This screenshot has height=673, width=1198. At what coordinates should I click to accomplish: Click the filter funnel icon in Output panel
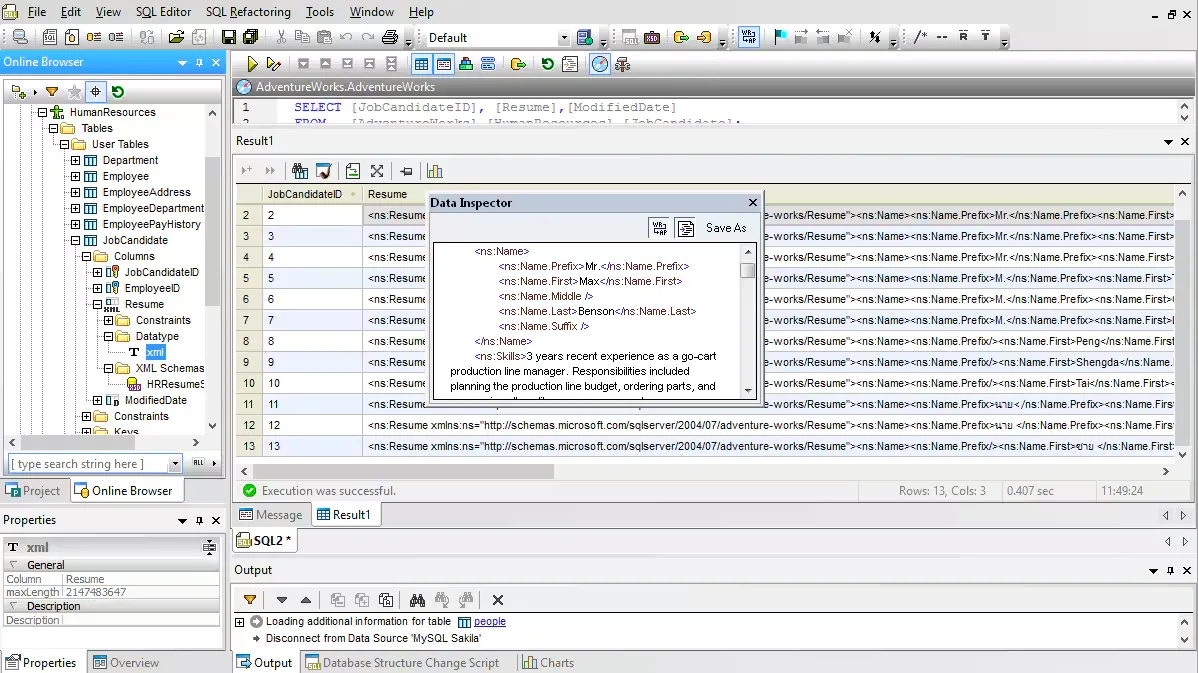coord(250,600)
